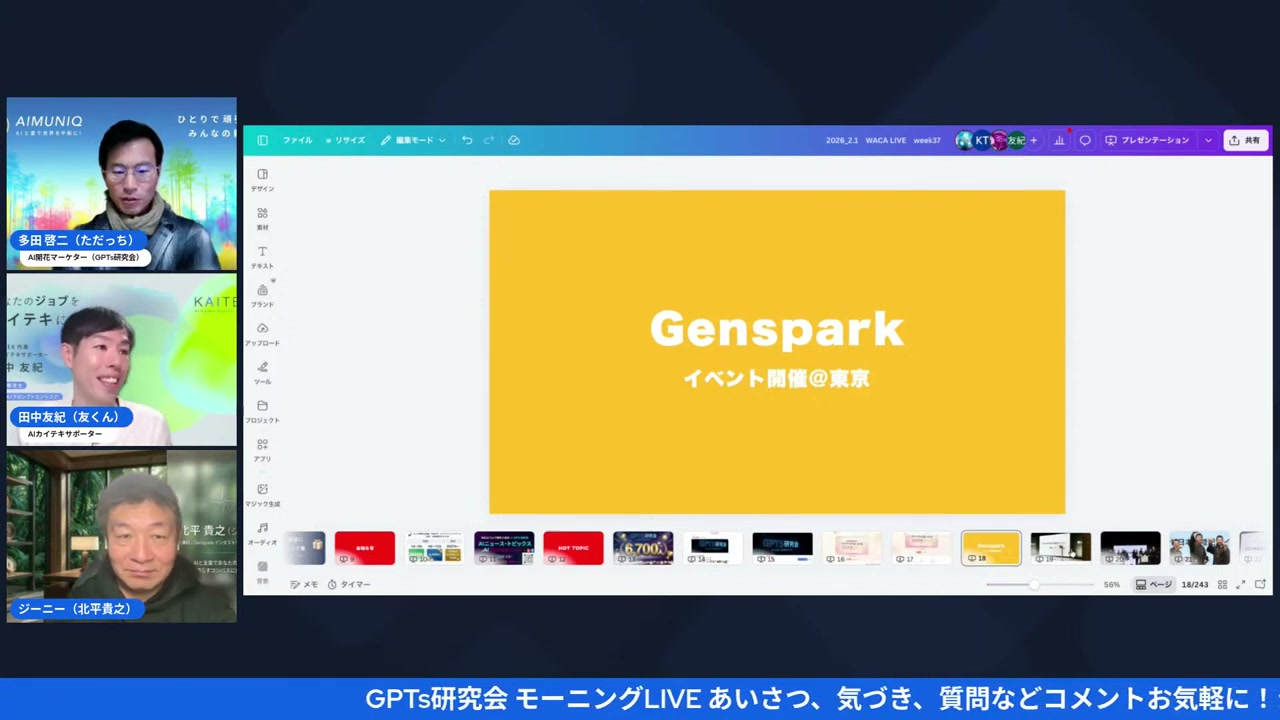Screen dimensions: 1280x720
Task: Select the アップロード (Uploads) sidebar icon
Action: click(262, 334)
